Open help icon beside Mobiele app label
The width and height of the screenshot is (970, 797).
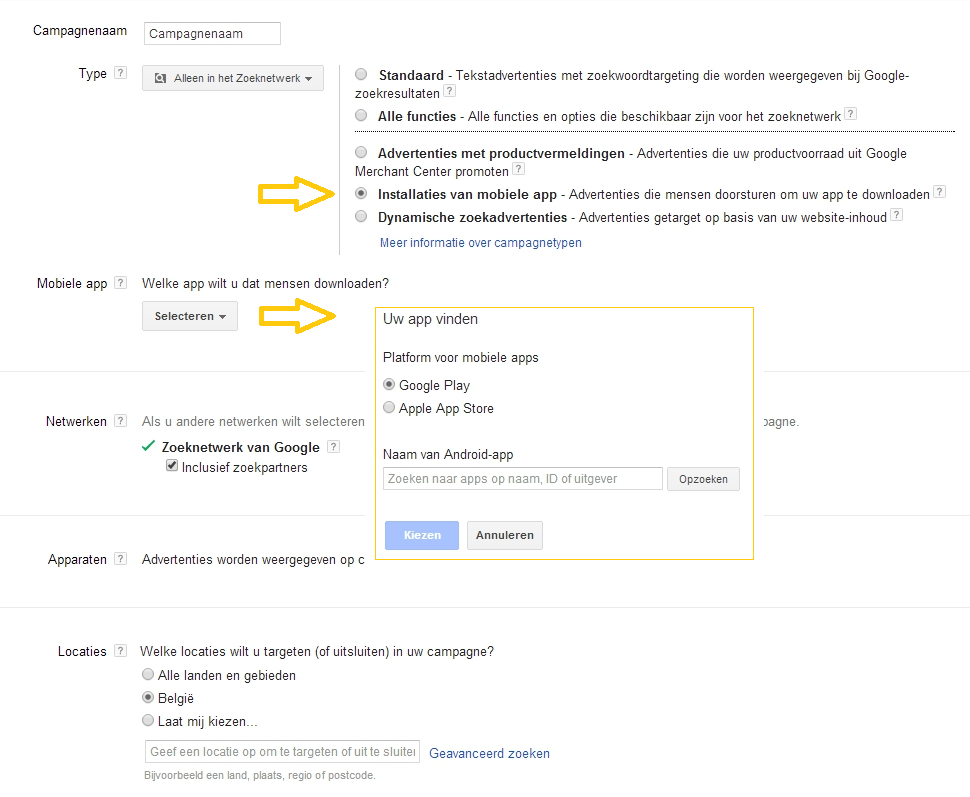click(x=121, y=282)
